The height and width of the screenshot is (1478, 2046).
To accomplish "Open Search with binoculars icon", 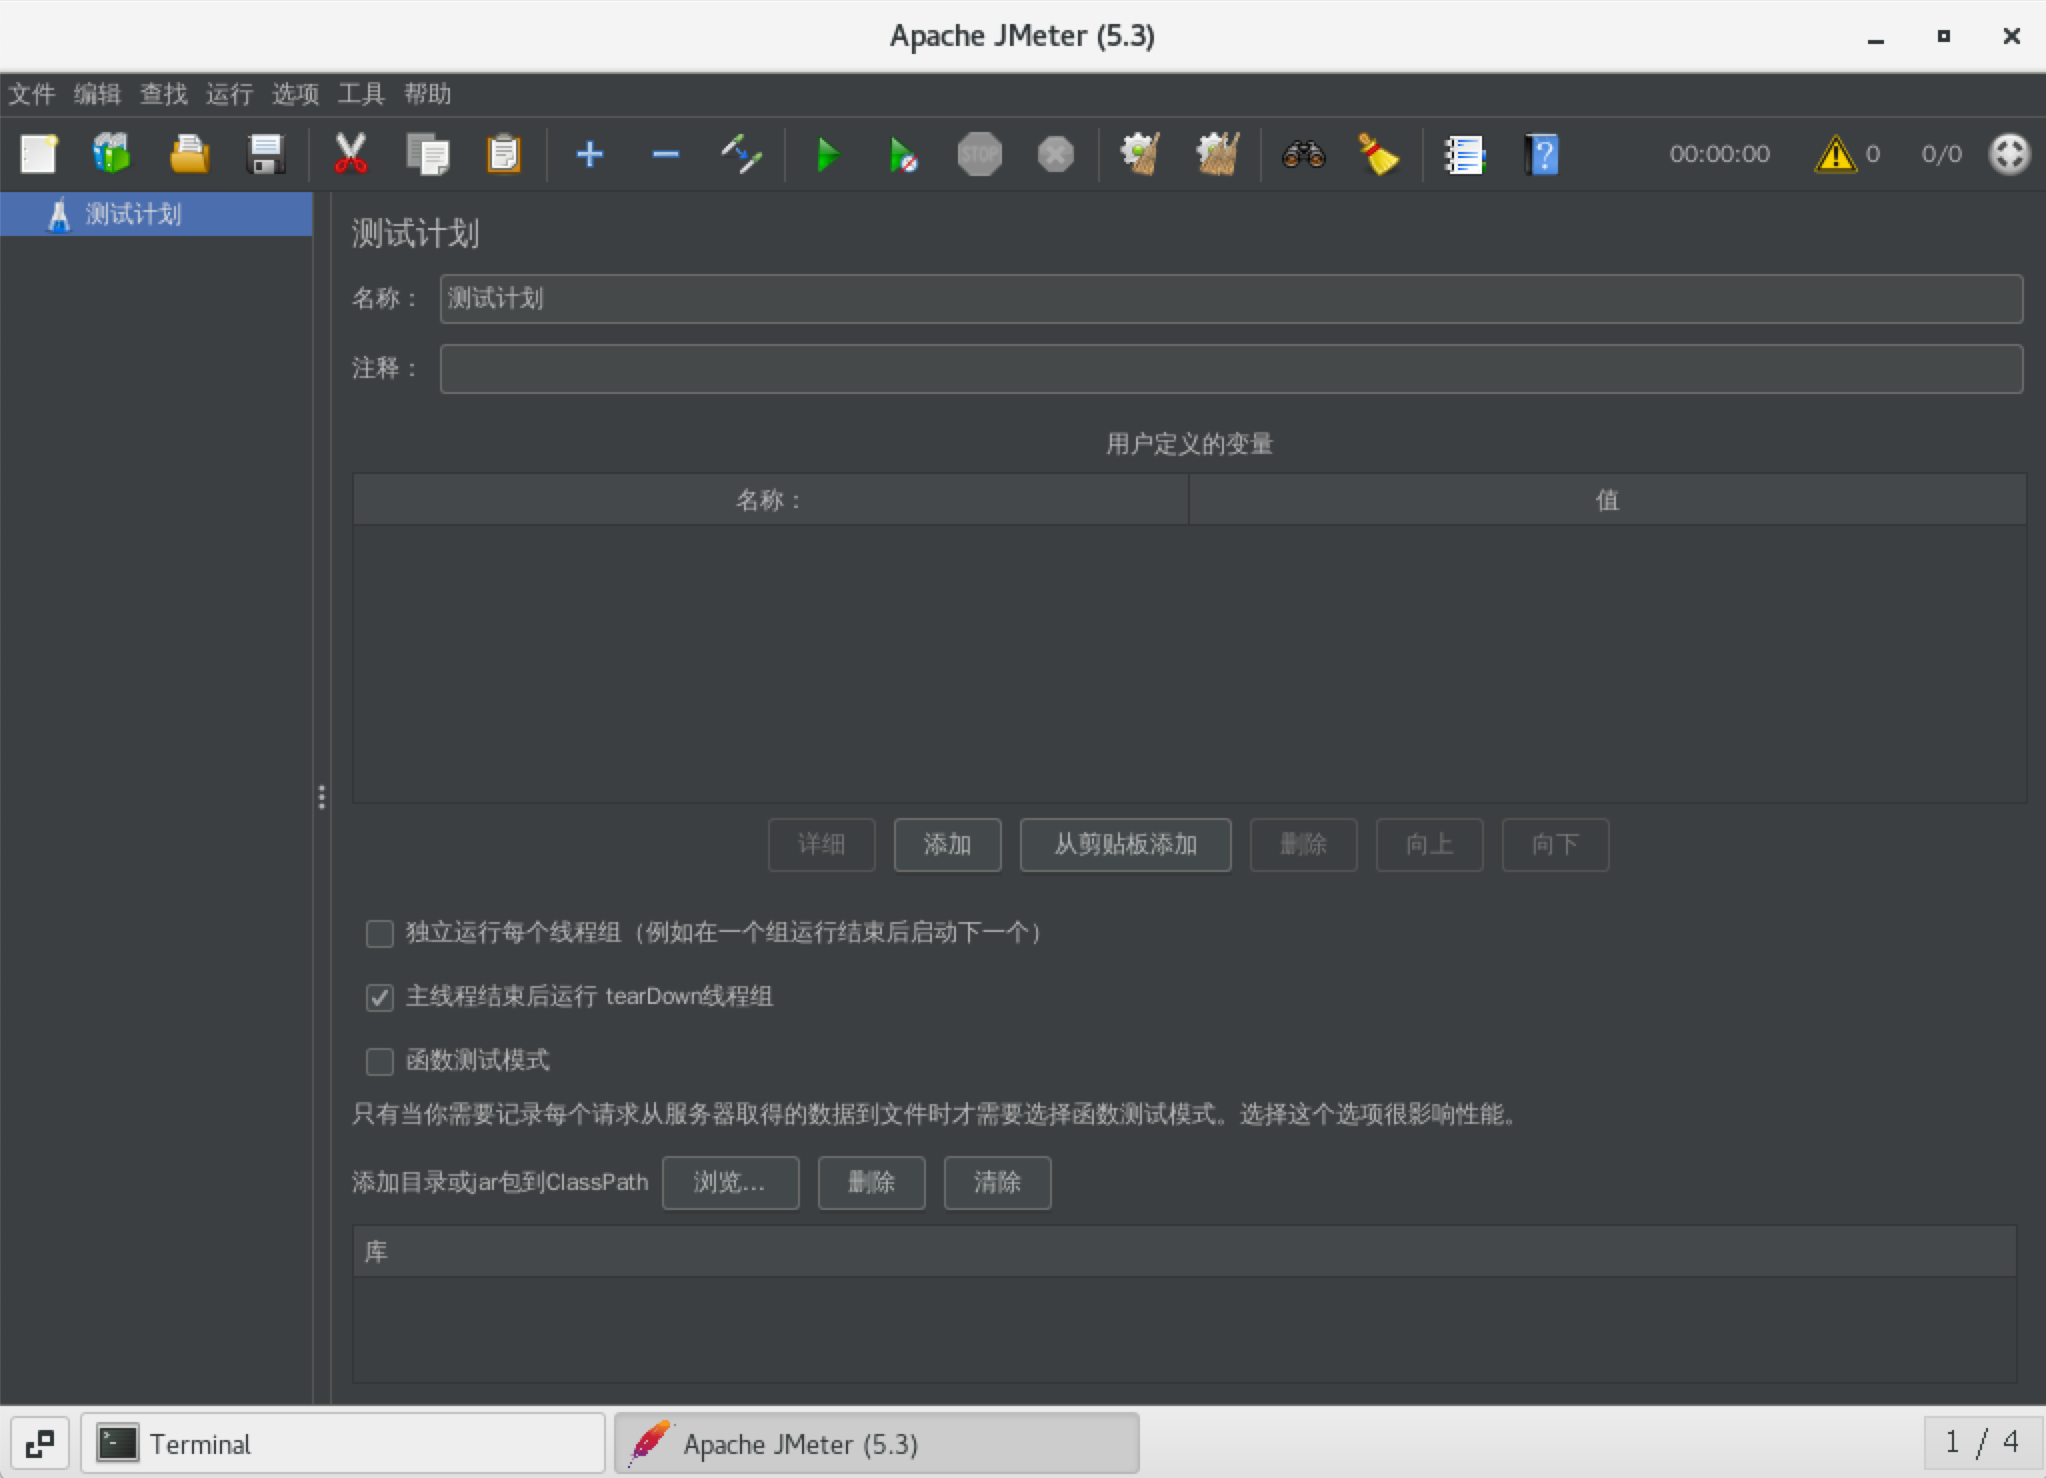I will click(x=1303, y=155).
